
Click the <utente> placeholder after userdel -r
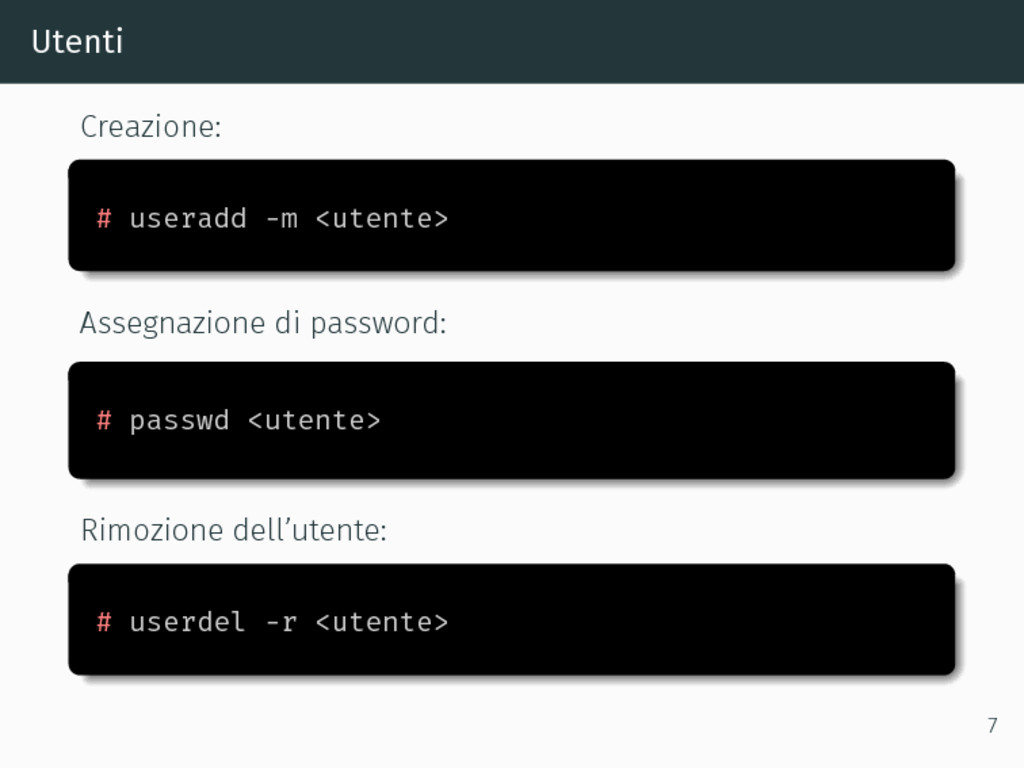(x=382, y=622)
